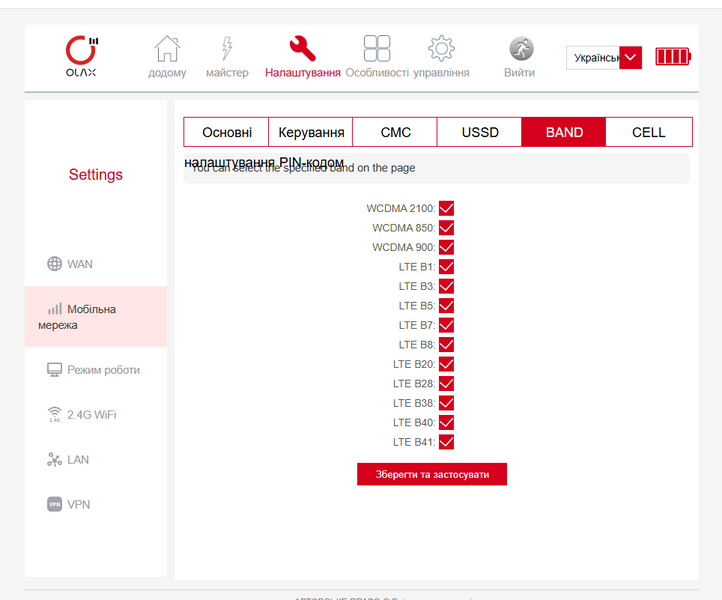Image resolution: width=722 pixels, height=600 pixels.
Task: Toggle the LTE B7 checkbox
Action: pos(446,325)
